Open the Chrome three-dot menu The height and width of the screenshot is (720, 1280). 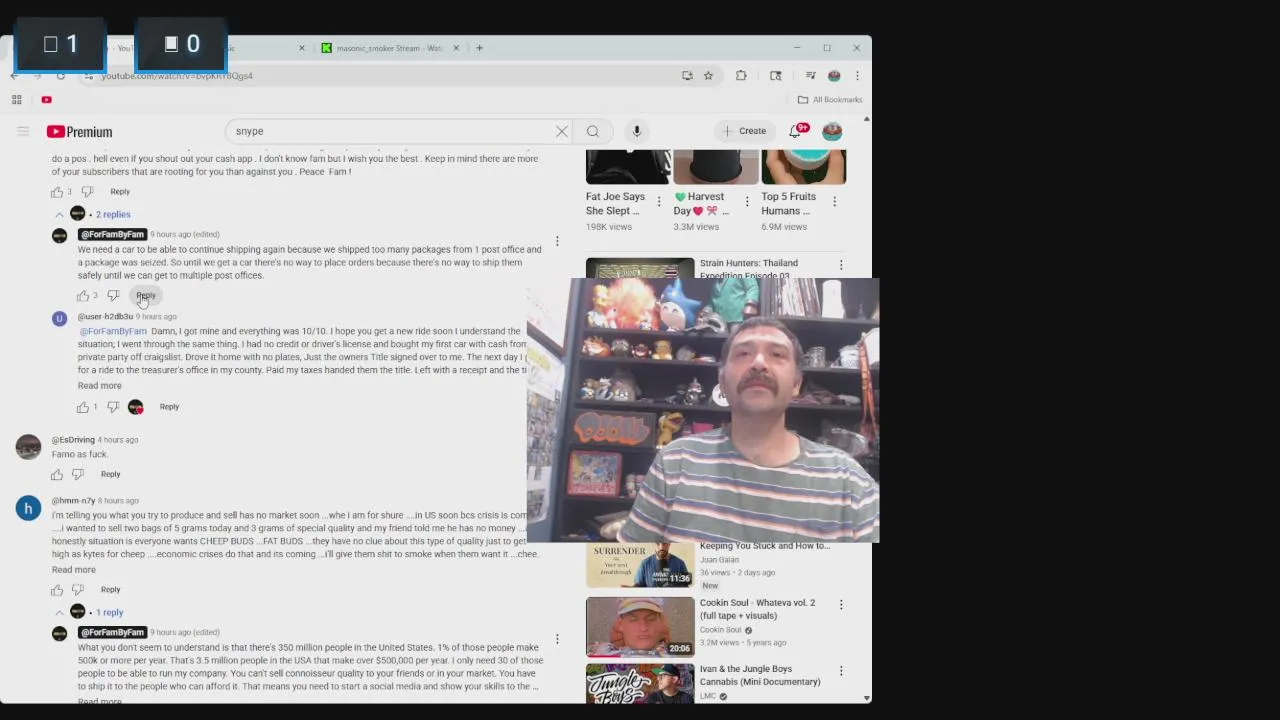857,75
